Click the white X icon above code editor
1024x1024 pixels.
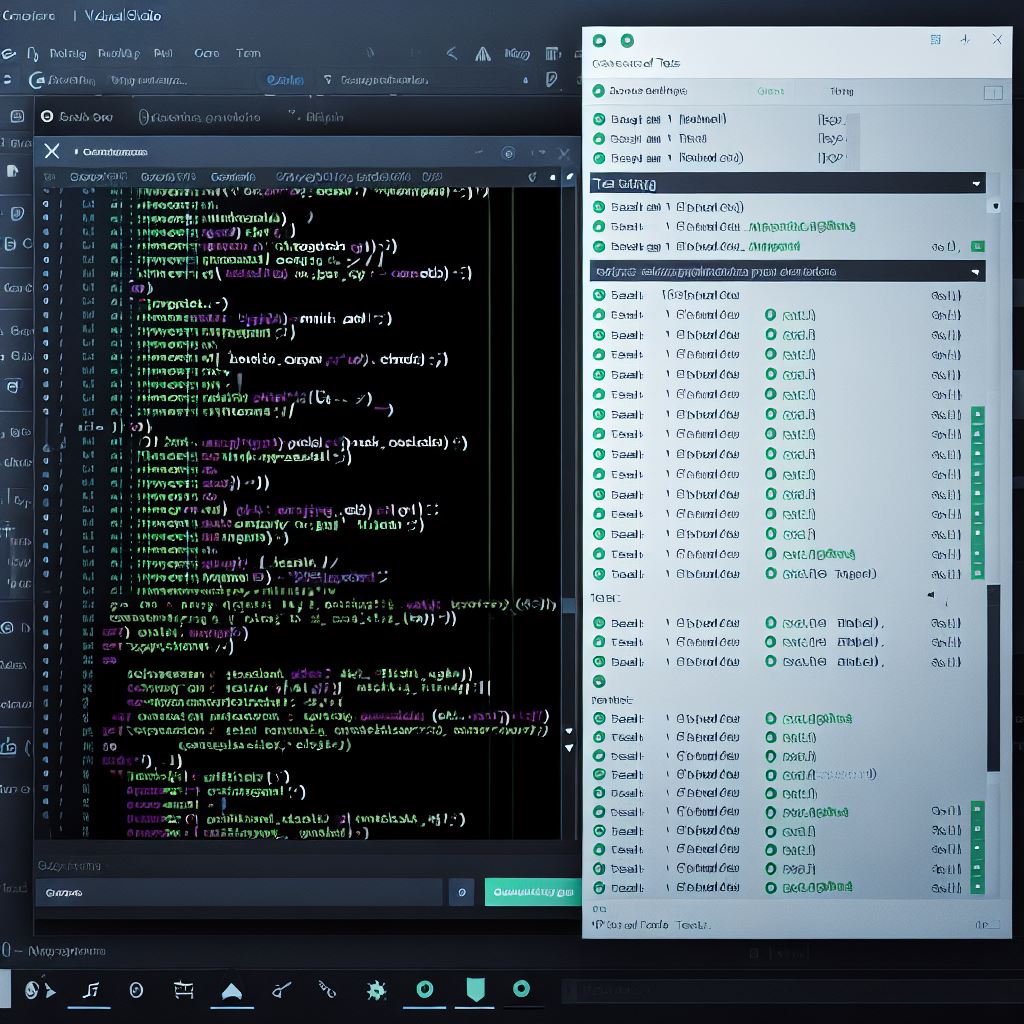click(x=52, y=151)
